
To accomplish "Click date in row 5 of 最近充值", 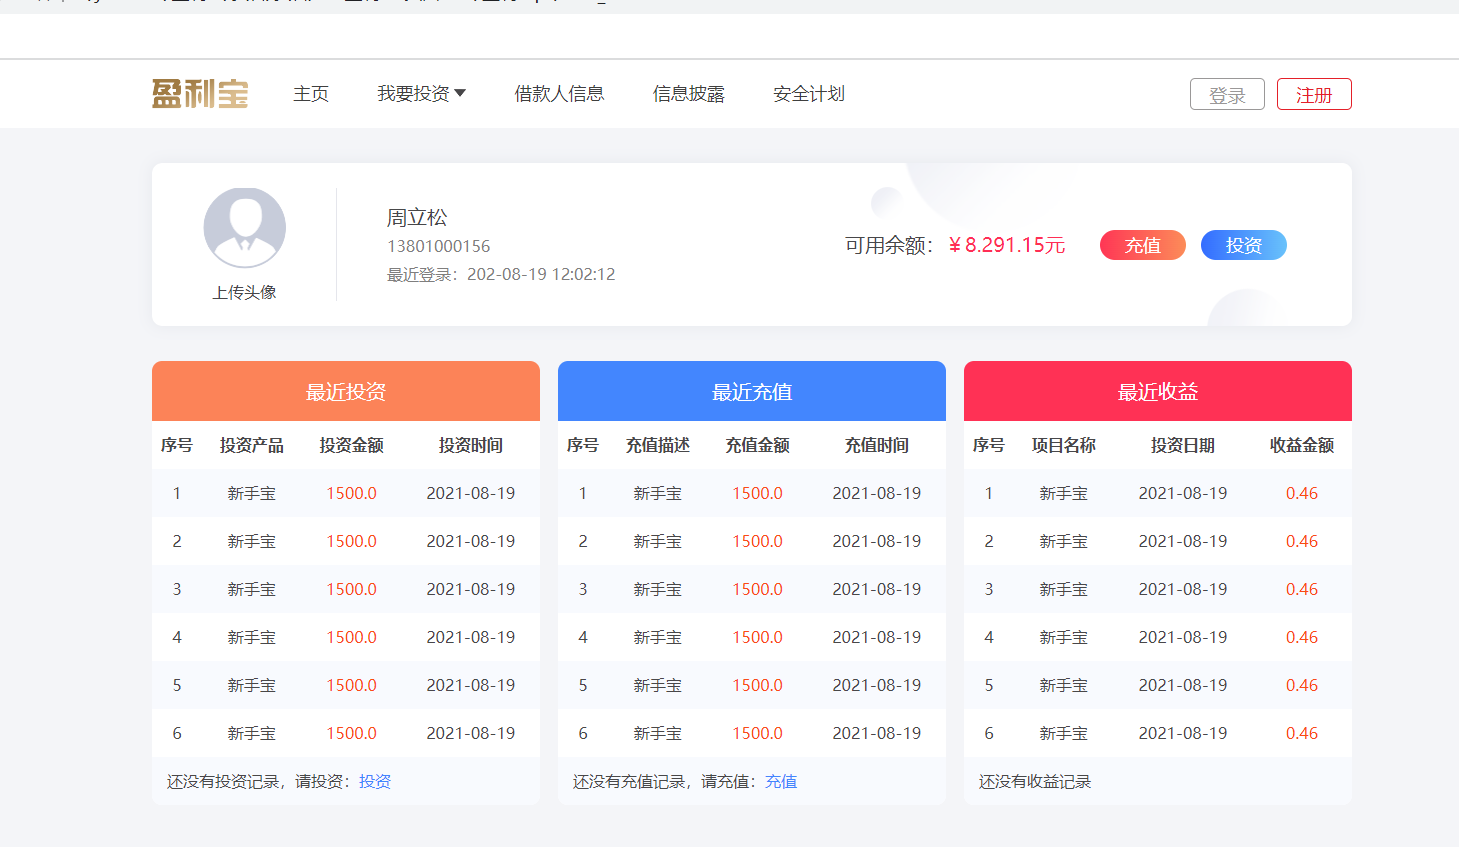I will (x=877, y=685).
